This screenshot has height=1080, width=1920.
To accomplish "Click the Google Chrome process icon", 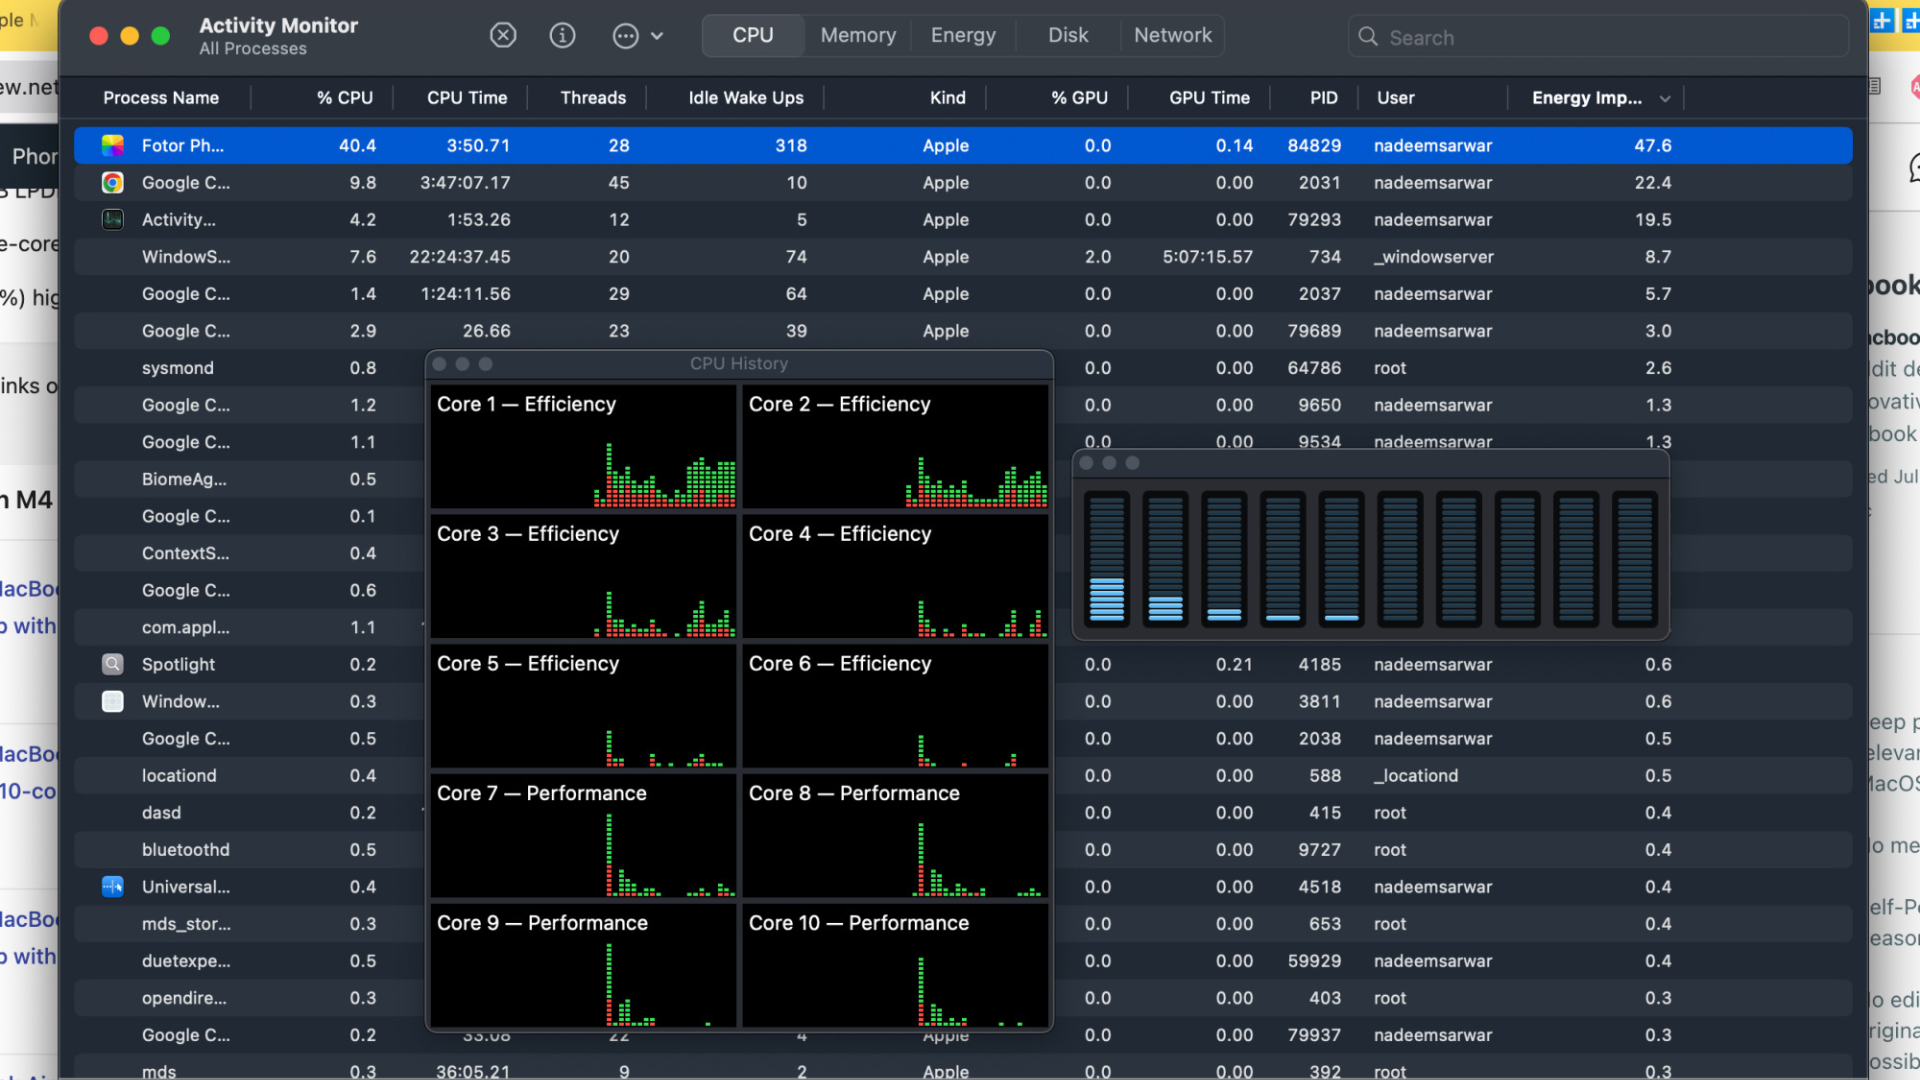I will click(112, 183).
